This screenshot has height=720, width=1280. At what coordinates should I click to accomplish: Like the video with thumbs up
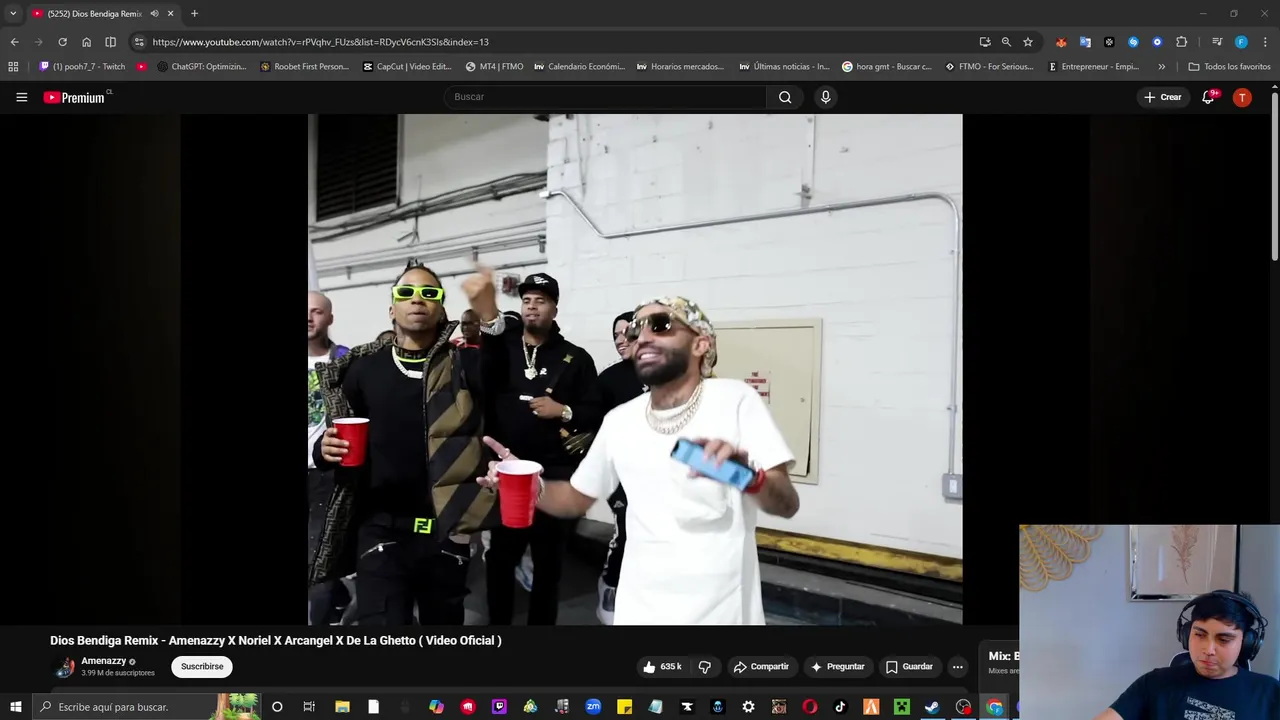click(661, 667)
